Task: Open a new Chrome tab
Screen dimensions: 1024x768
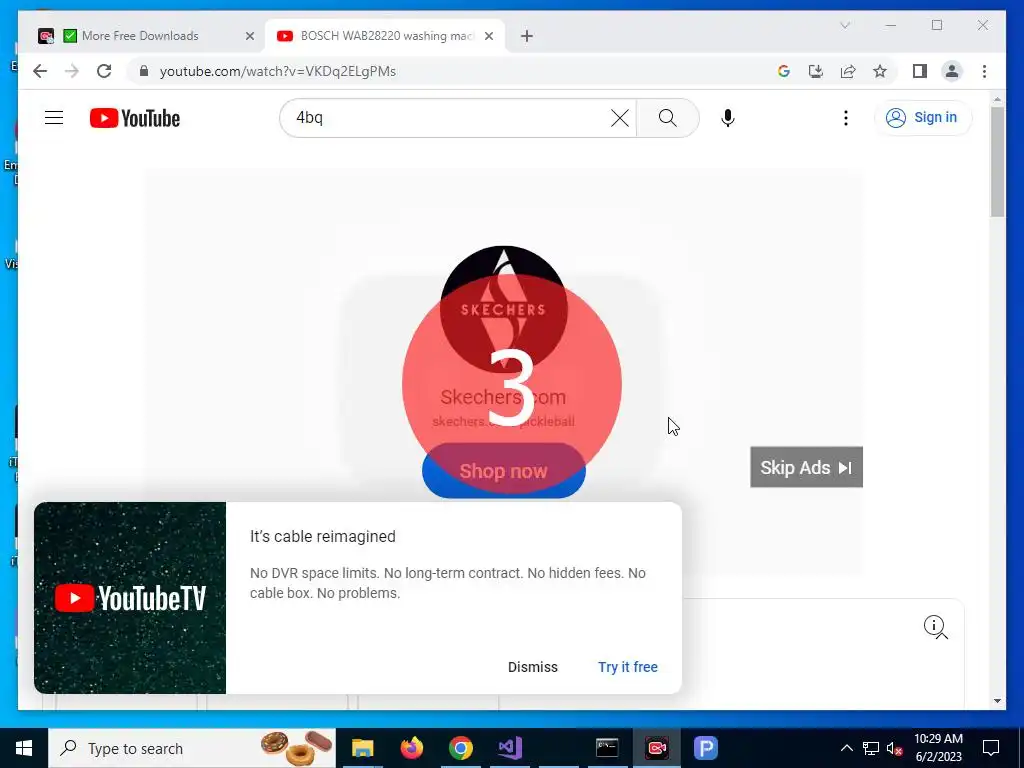Action: [x=526, y=36]
